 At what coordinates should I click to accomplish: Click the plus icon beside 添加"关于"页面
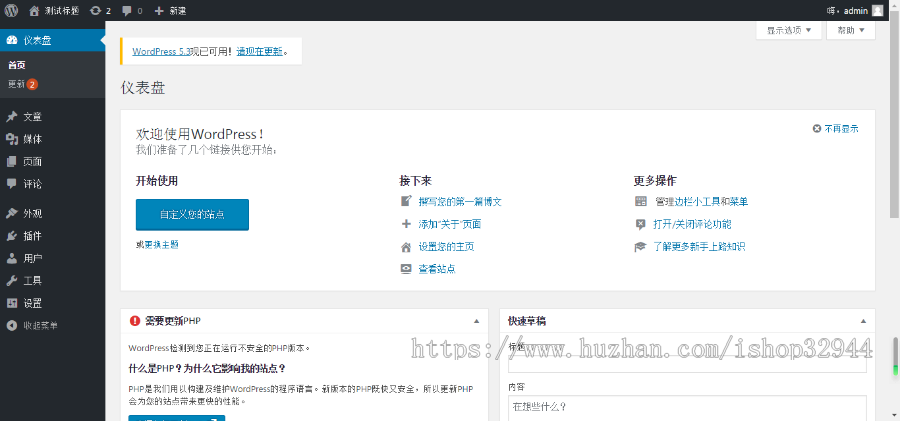point(406,224)
